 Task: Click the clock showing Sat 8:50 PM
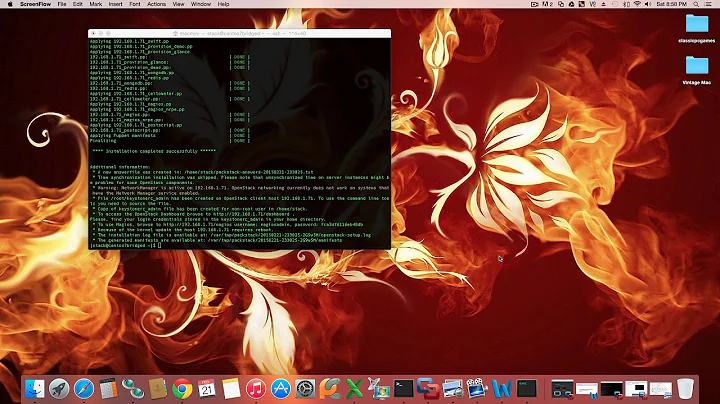671,4
